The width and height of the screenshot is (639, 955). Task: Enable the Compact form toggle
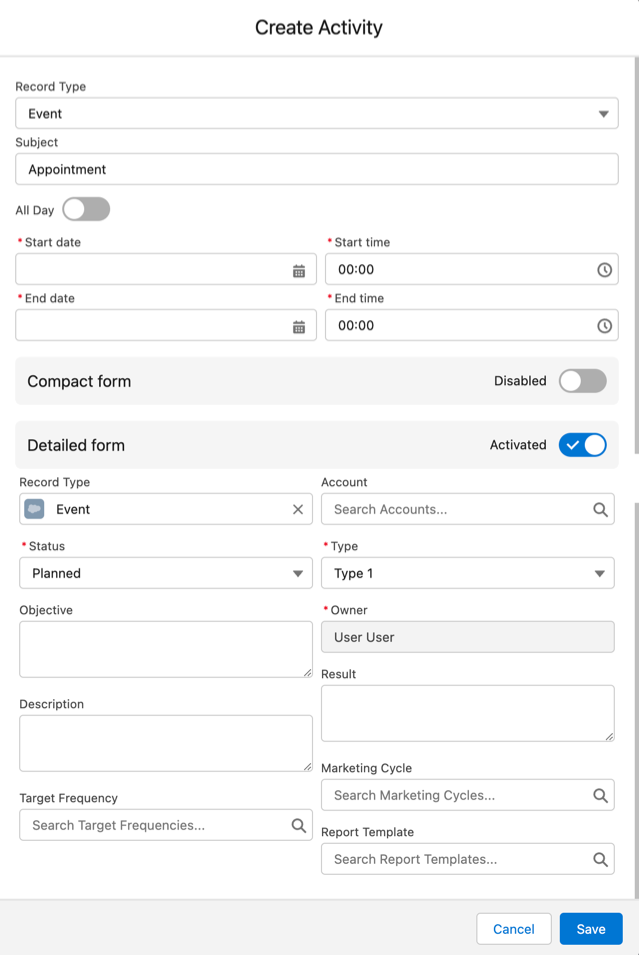click(x=582, y=381)
